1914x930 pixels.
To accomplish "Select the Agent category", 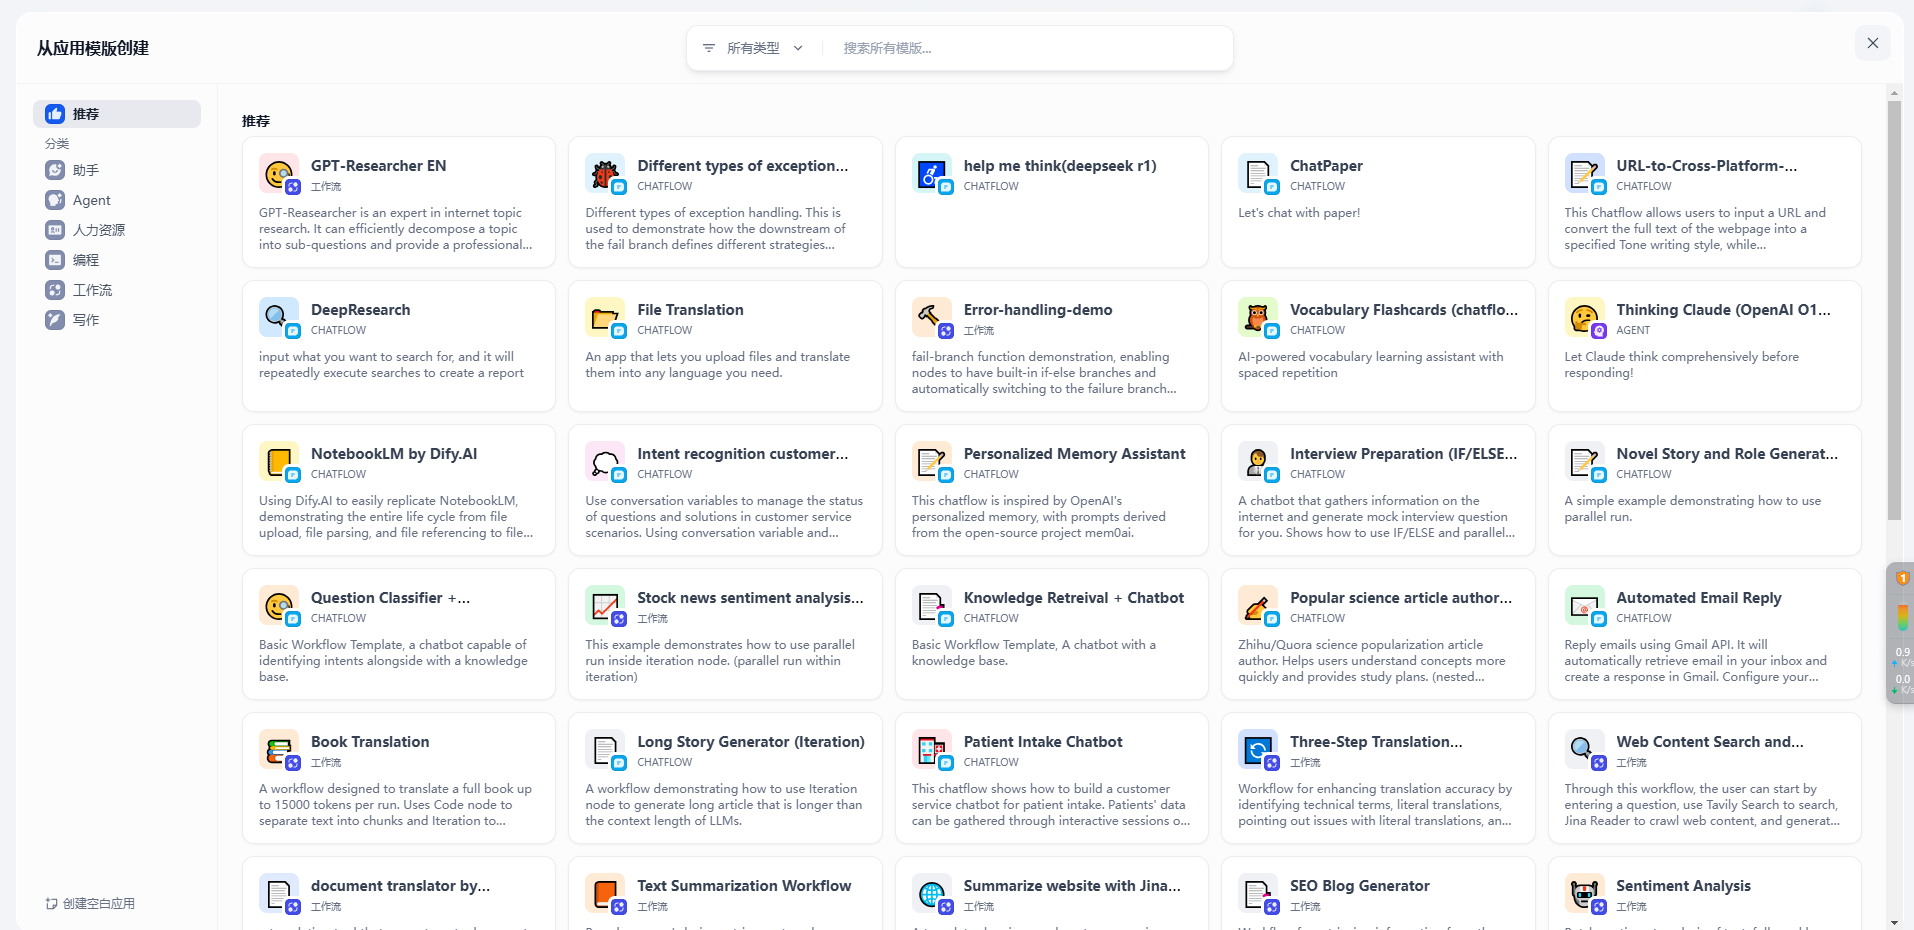I will 117,200.
